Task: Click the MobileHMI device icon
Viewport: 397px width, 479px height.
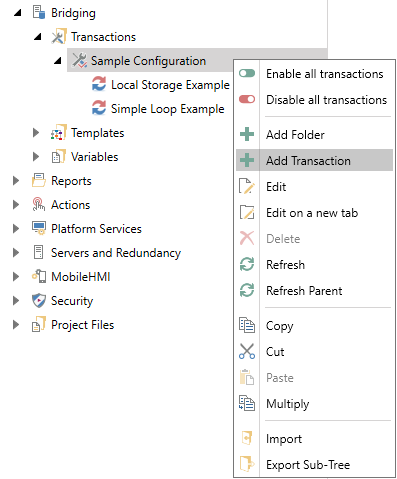Action: pyautogui.click(x=39, y=276)
